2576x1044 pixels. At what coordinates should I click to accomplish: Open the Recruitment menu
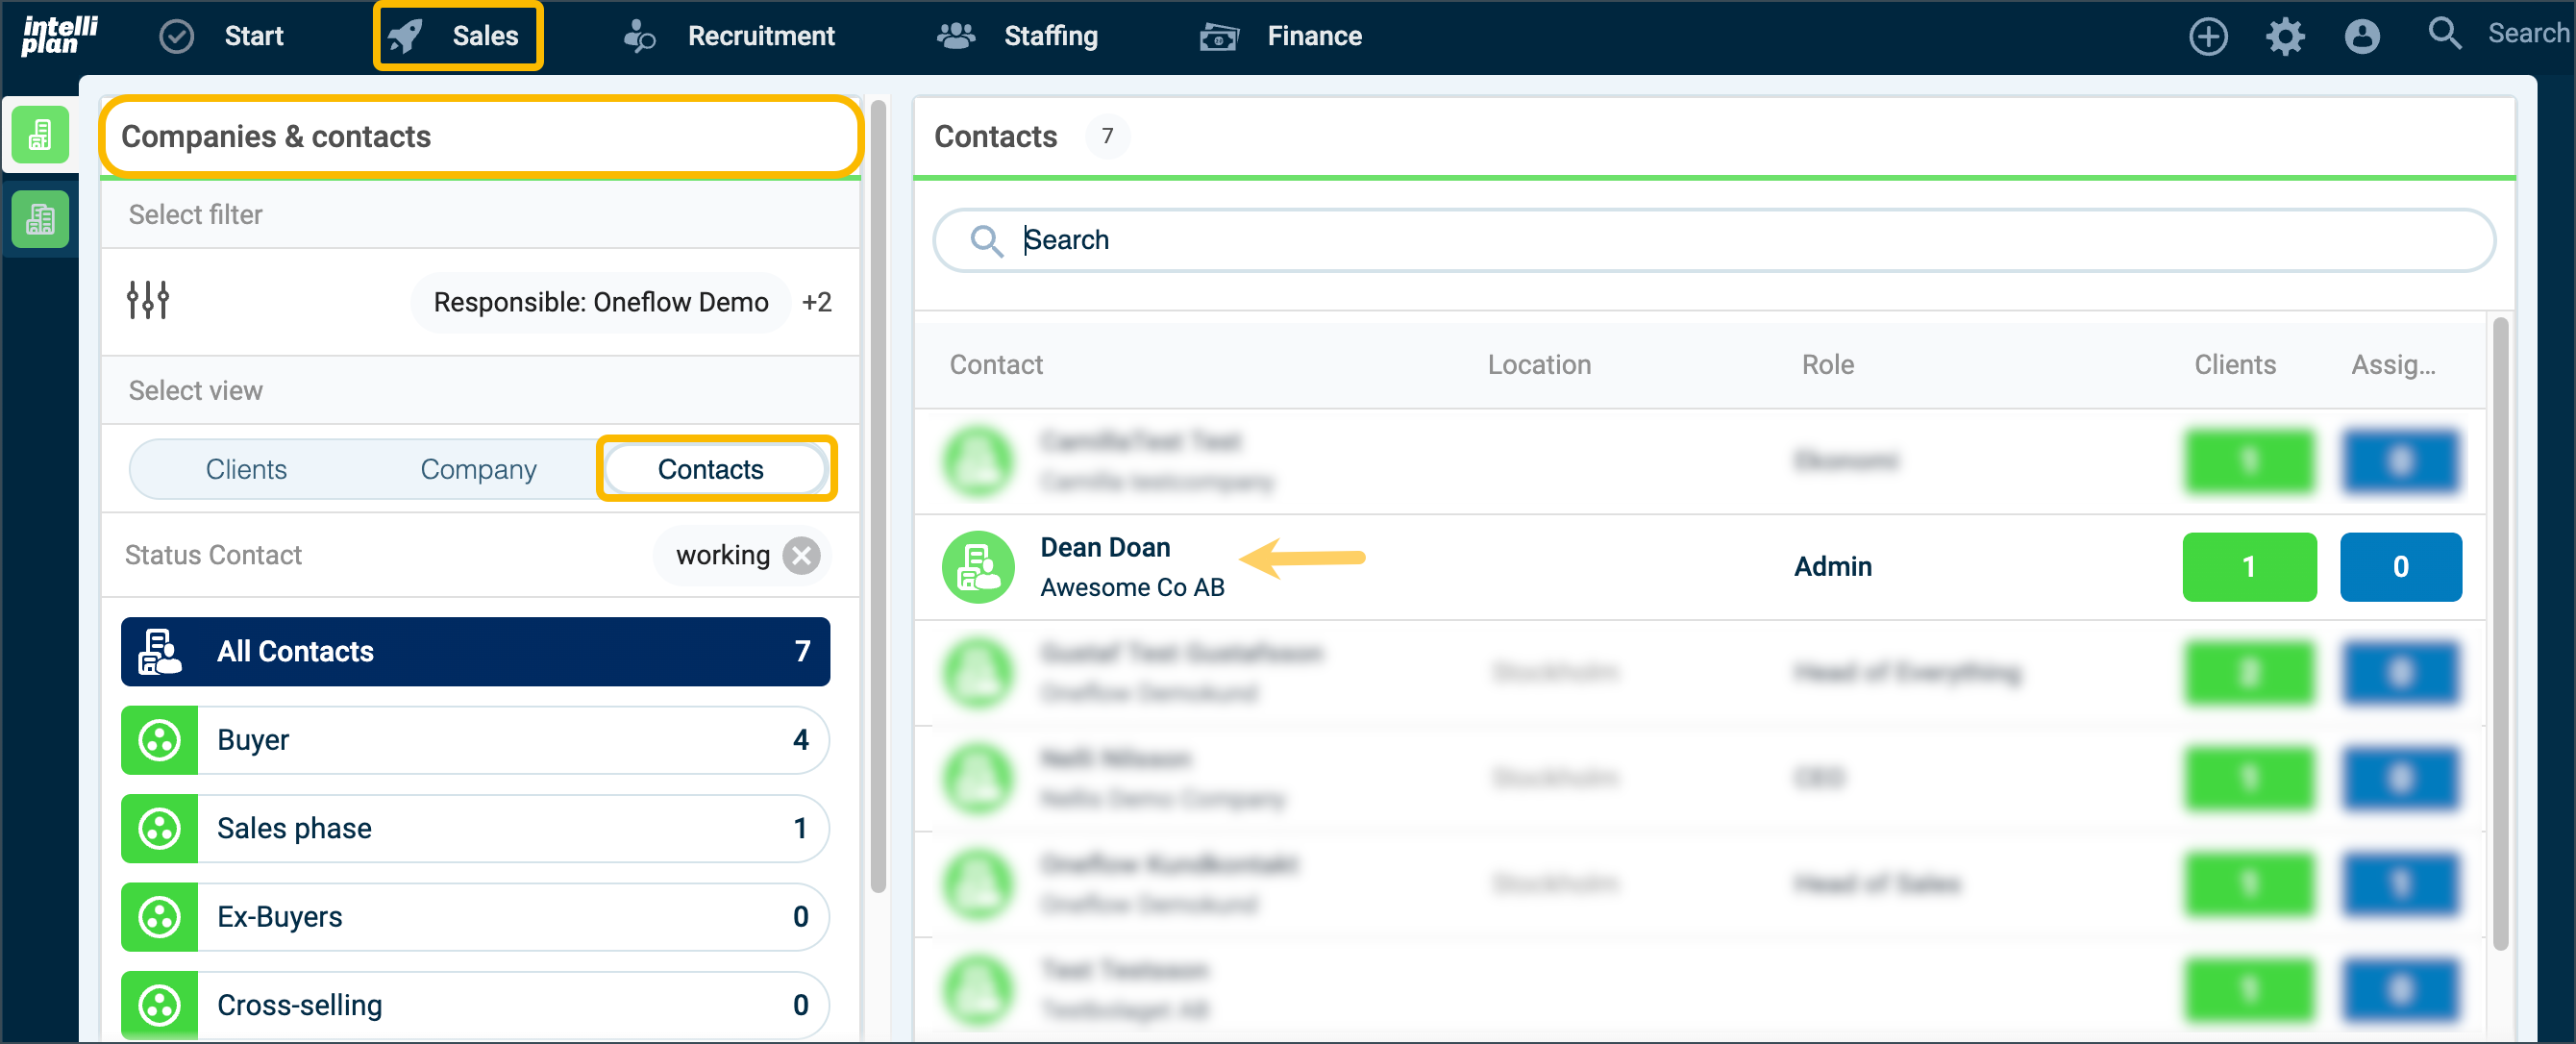[760, 36]
